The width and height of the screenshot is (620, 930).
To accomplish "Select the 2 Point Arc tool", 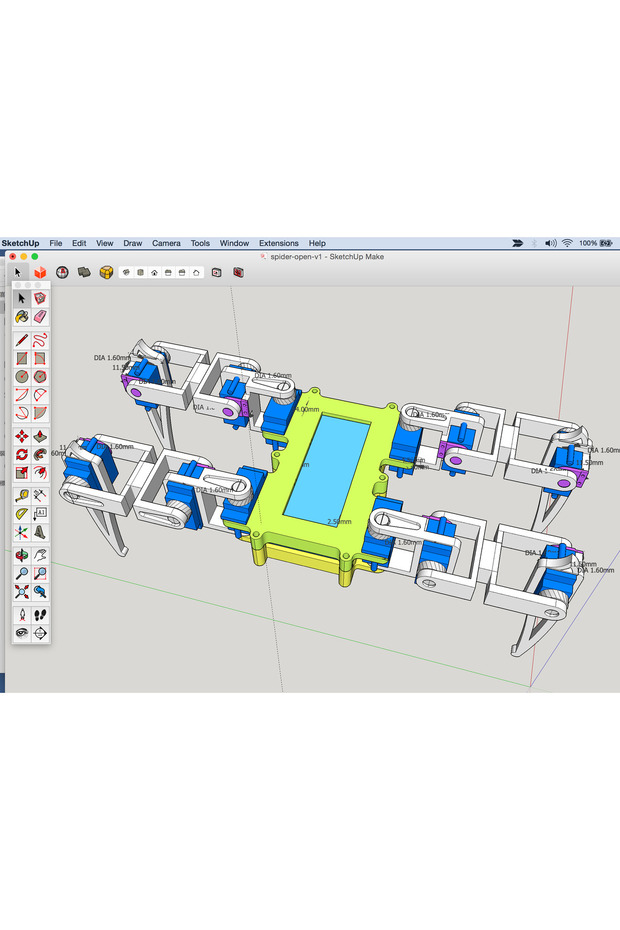I will pyautogui.click(x=40, y=395).
